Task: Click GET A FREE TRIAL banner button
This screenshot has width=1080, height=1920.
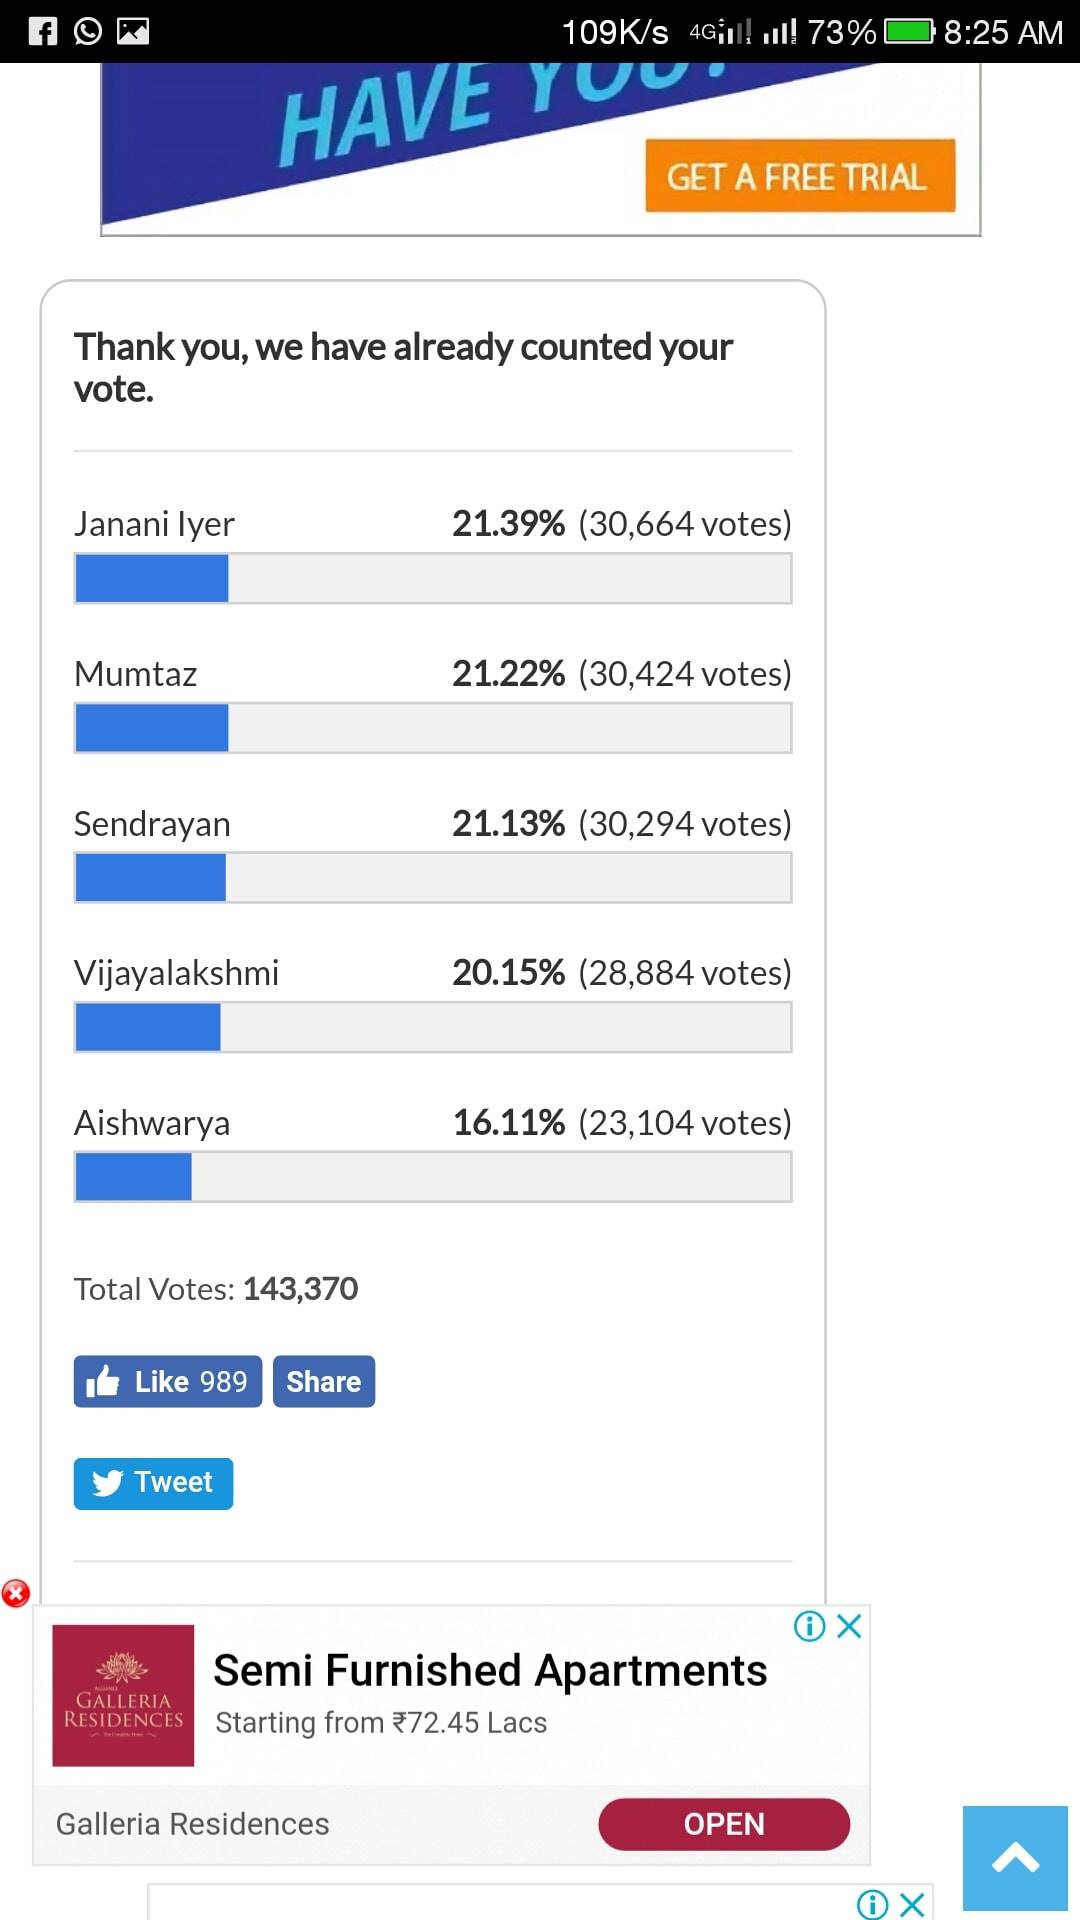Action: coord(800,176)
